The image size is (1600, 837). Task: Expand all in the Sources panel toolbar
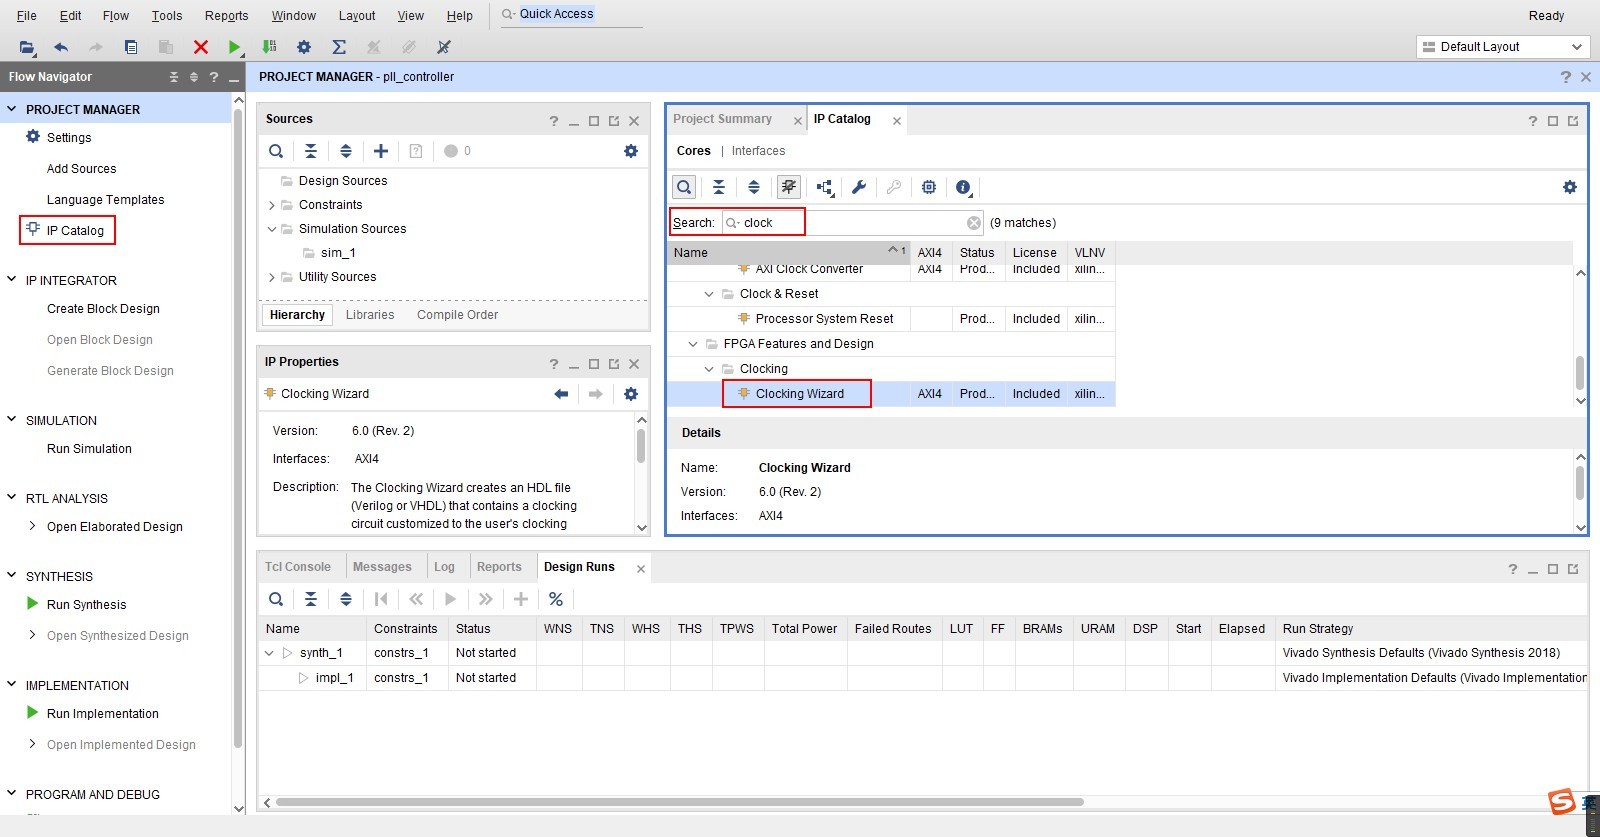click(346, 151)
